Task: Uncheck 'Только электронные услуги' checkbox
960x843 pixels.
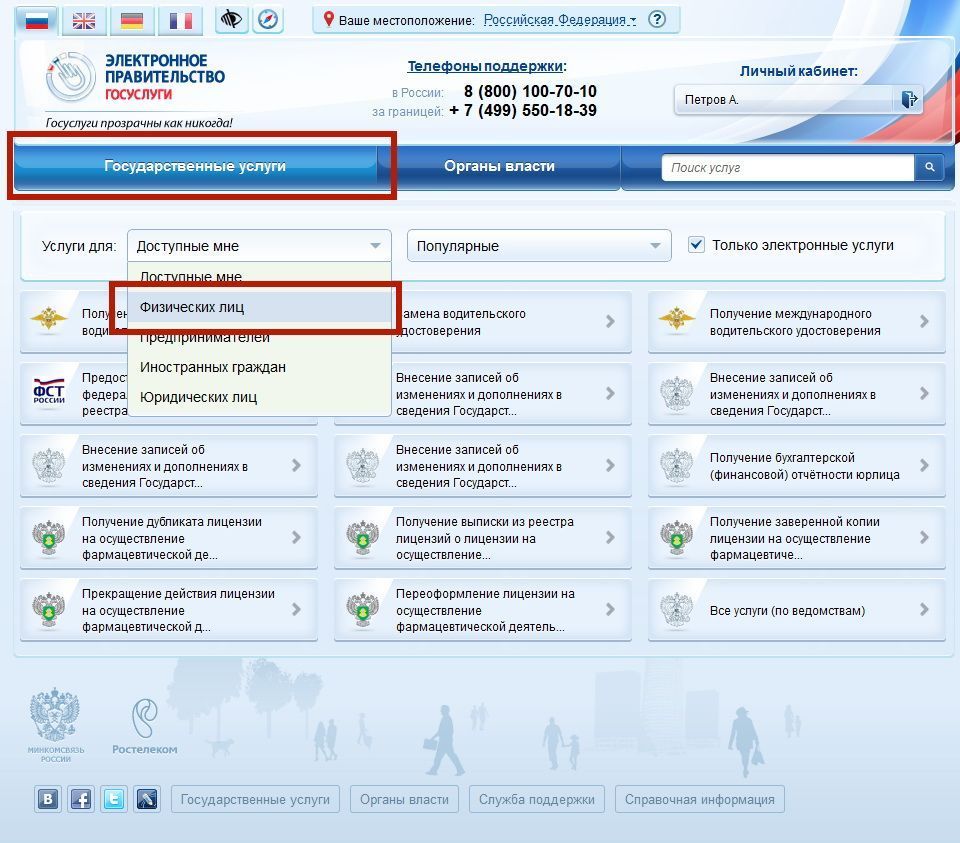Action: click(697, 245)
